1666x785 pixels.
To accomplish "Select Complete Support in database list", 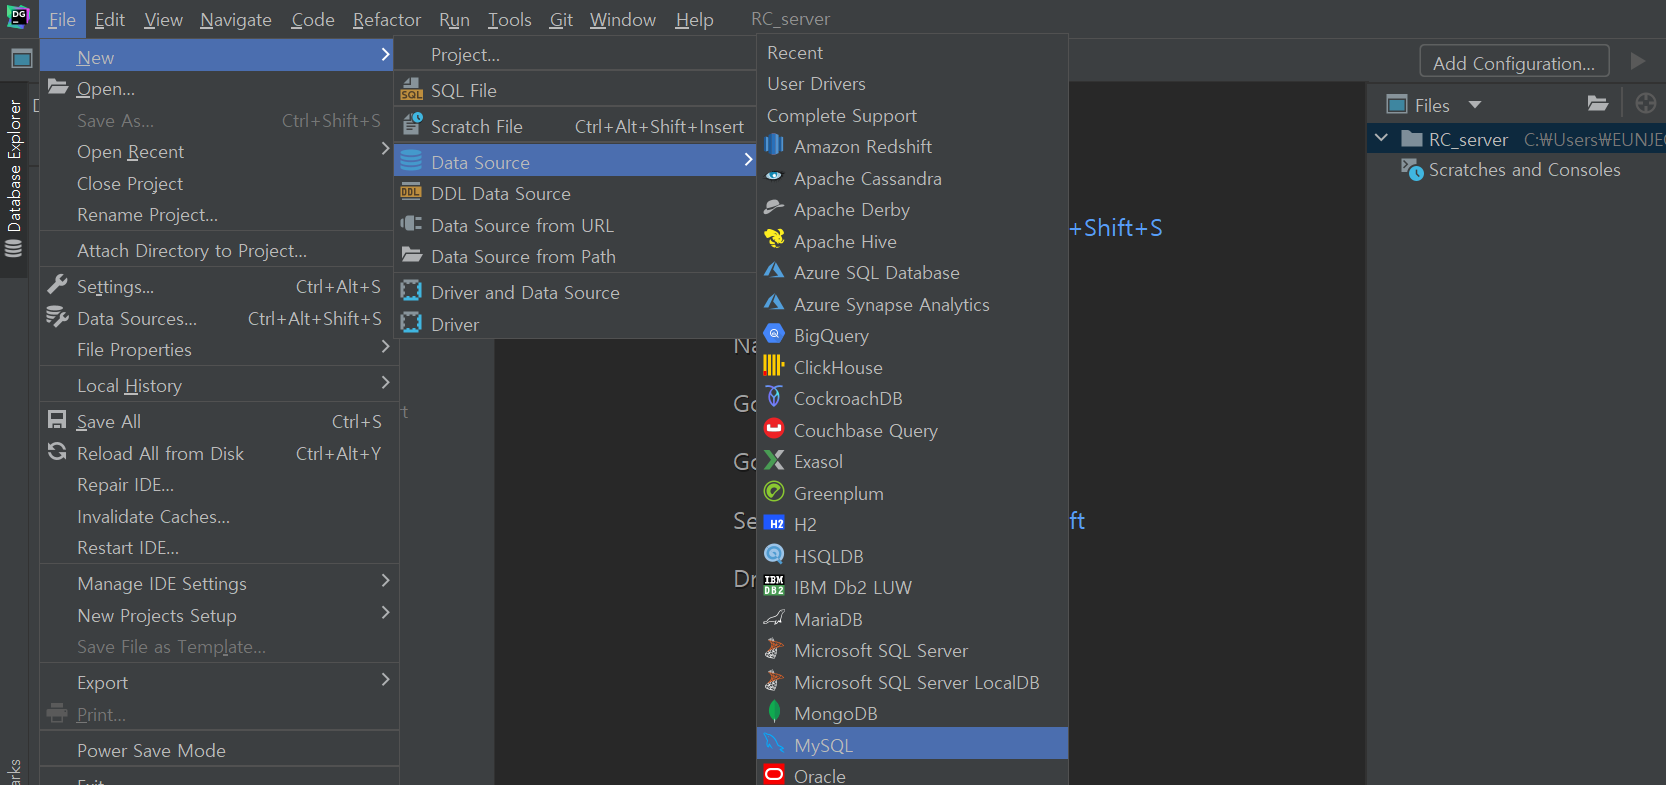I will [x=912, y=116].
